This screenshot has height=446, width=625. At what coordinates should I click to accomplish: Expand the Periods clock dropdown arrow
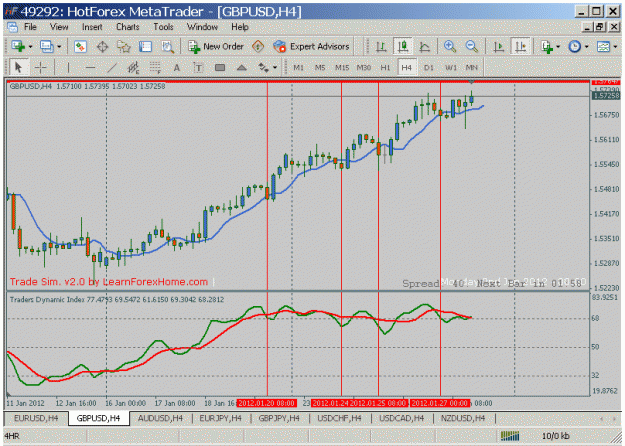point(586,47)
